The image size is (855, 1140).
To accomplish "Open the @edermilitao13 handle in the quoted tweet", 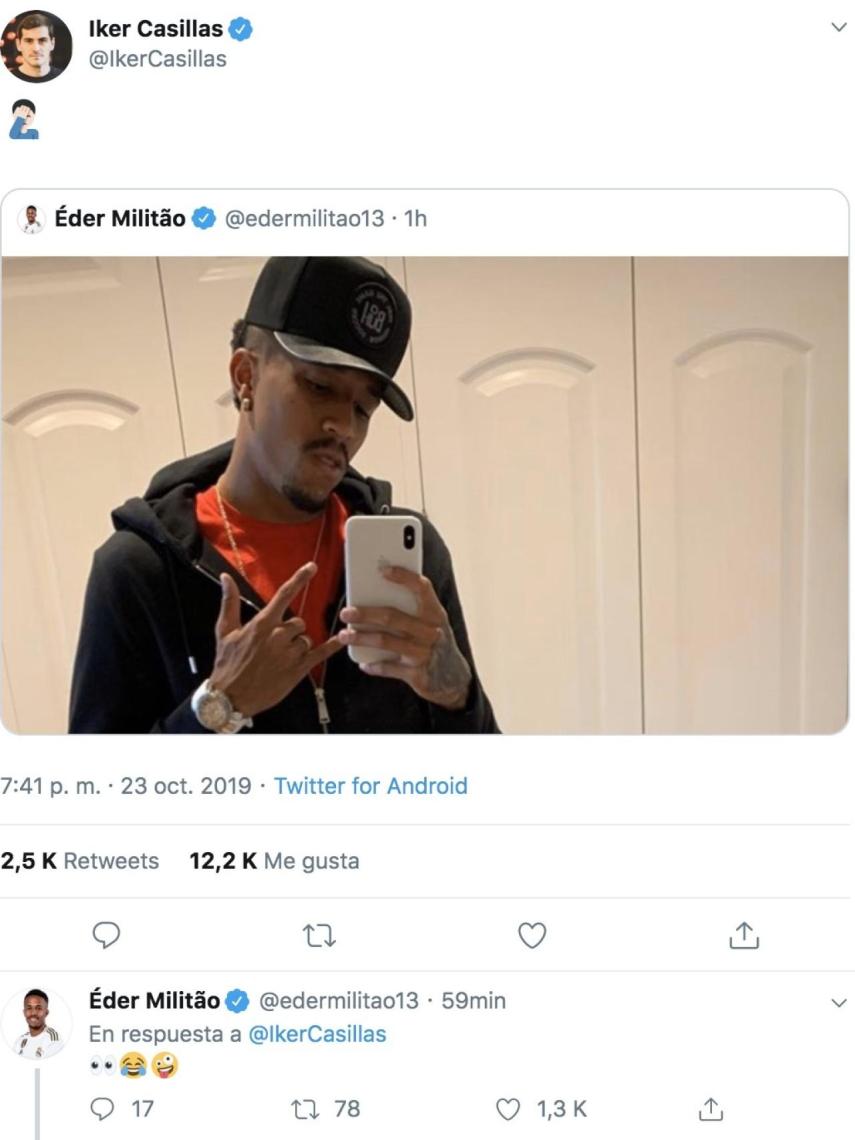I will pyautogui.click(x=304, y=218).
